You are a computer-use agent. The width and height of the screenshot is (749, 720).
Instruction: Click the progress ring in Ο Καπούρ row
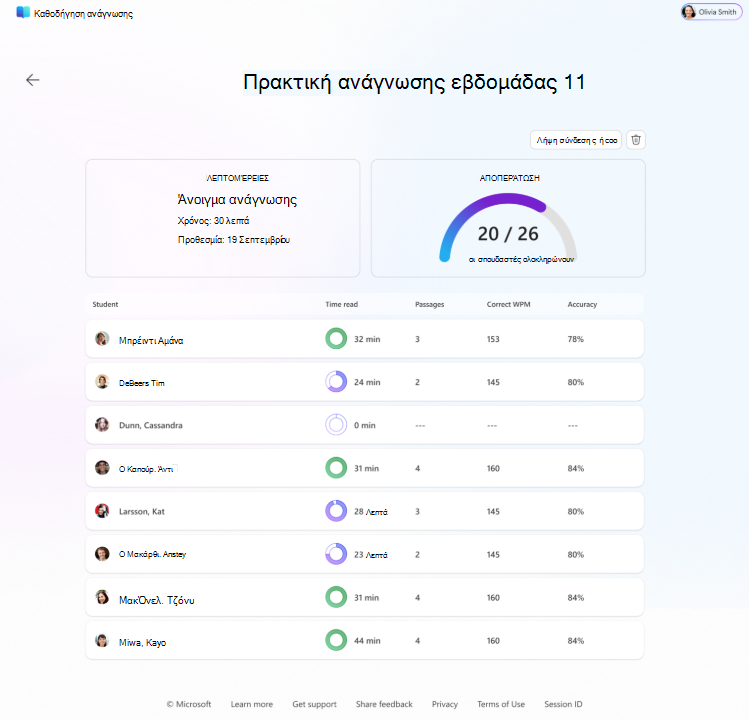[x=336, y=468]
